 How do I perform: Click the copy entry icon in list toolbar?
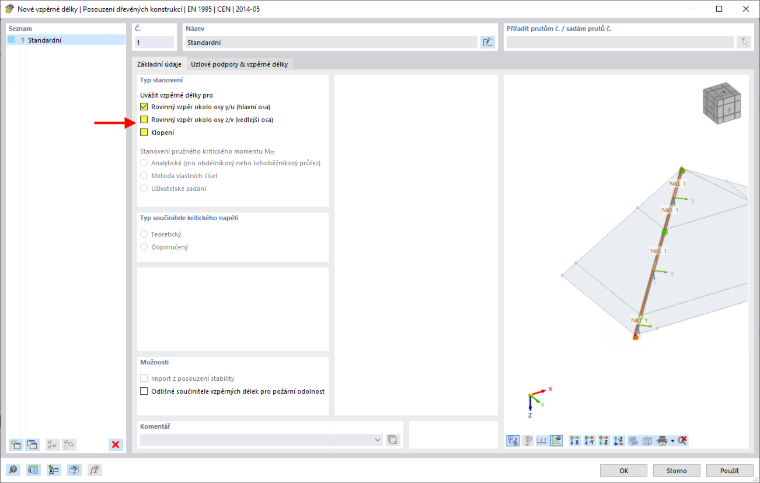click(32, 444)
